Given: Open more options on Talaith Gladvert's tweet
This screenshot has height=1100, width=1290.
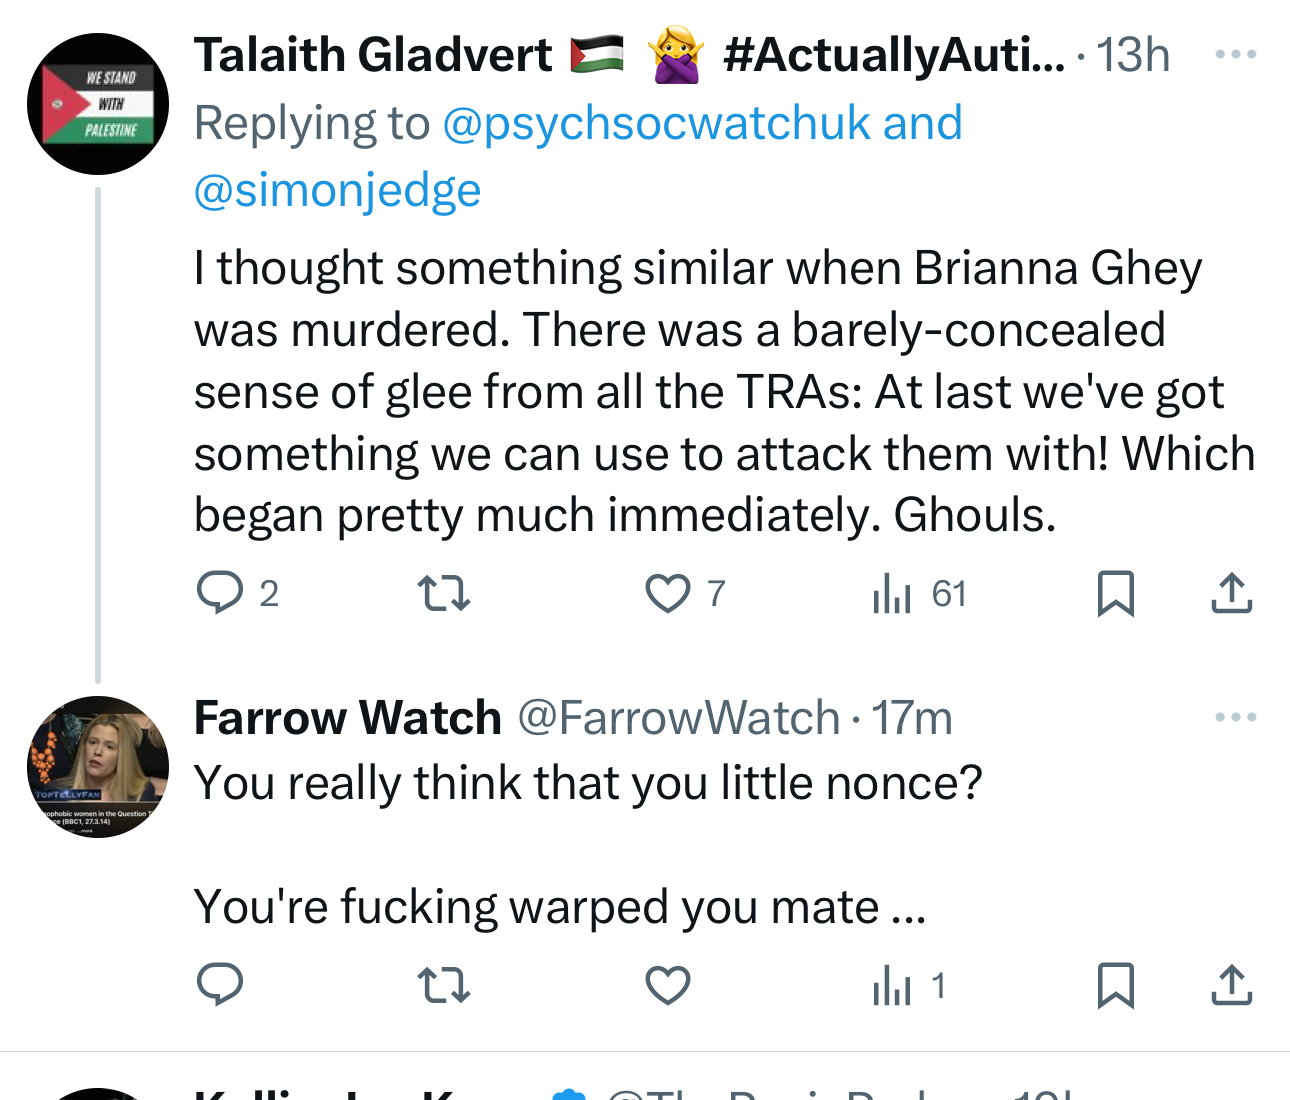Looking at the screenshot, I should [1235, 54].
